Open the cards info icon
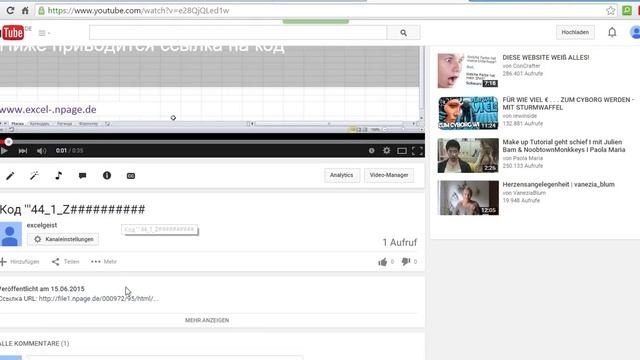The width and height of the screenshot is (640, 360). click(x=107, y=175)
